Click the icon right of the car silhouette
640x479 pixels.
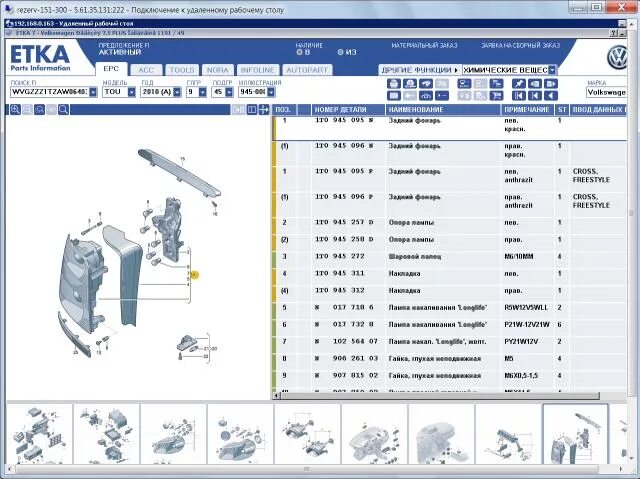click(x=442, y=96)
